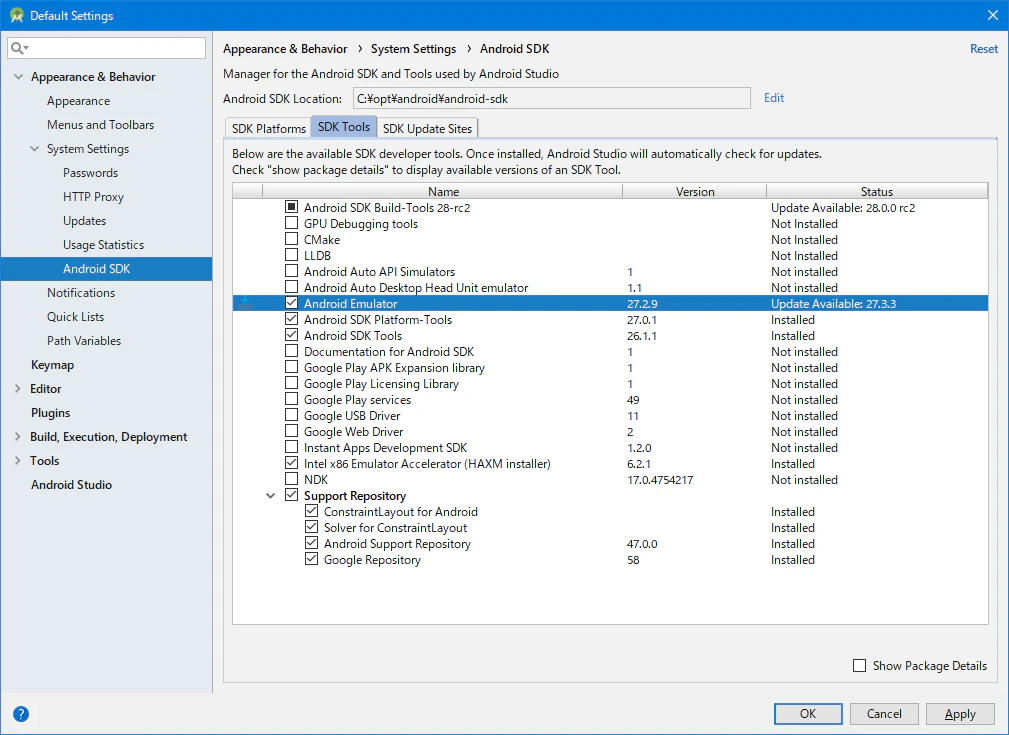Open Keymap settings
The height and width of the screenshot is (735, 1009).
[x=52, y=365]
